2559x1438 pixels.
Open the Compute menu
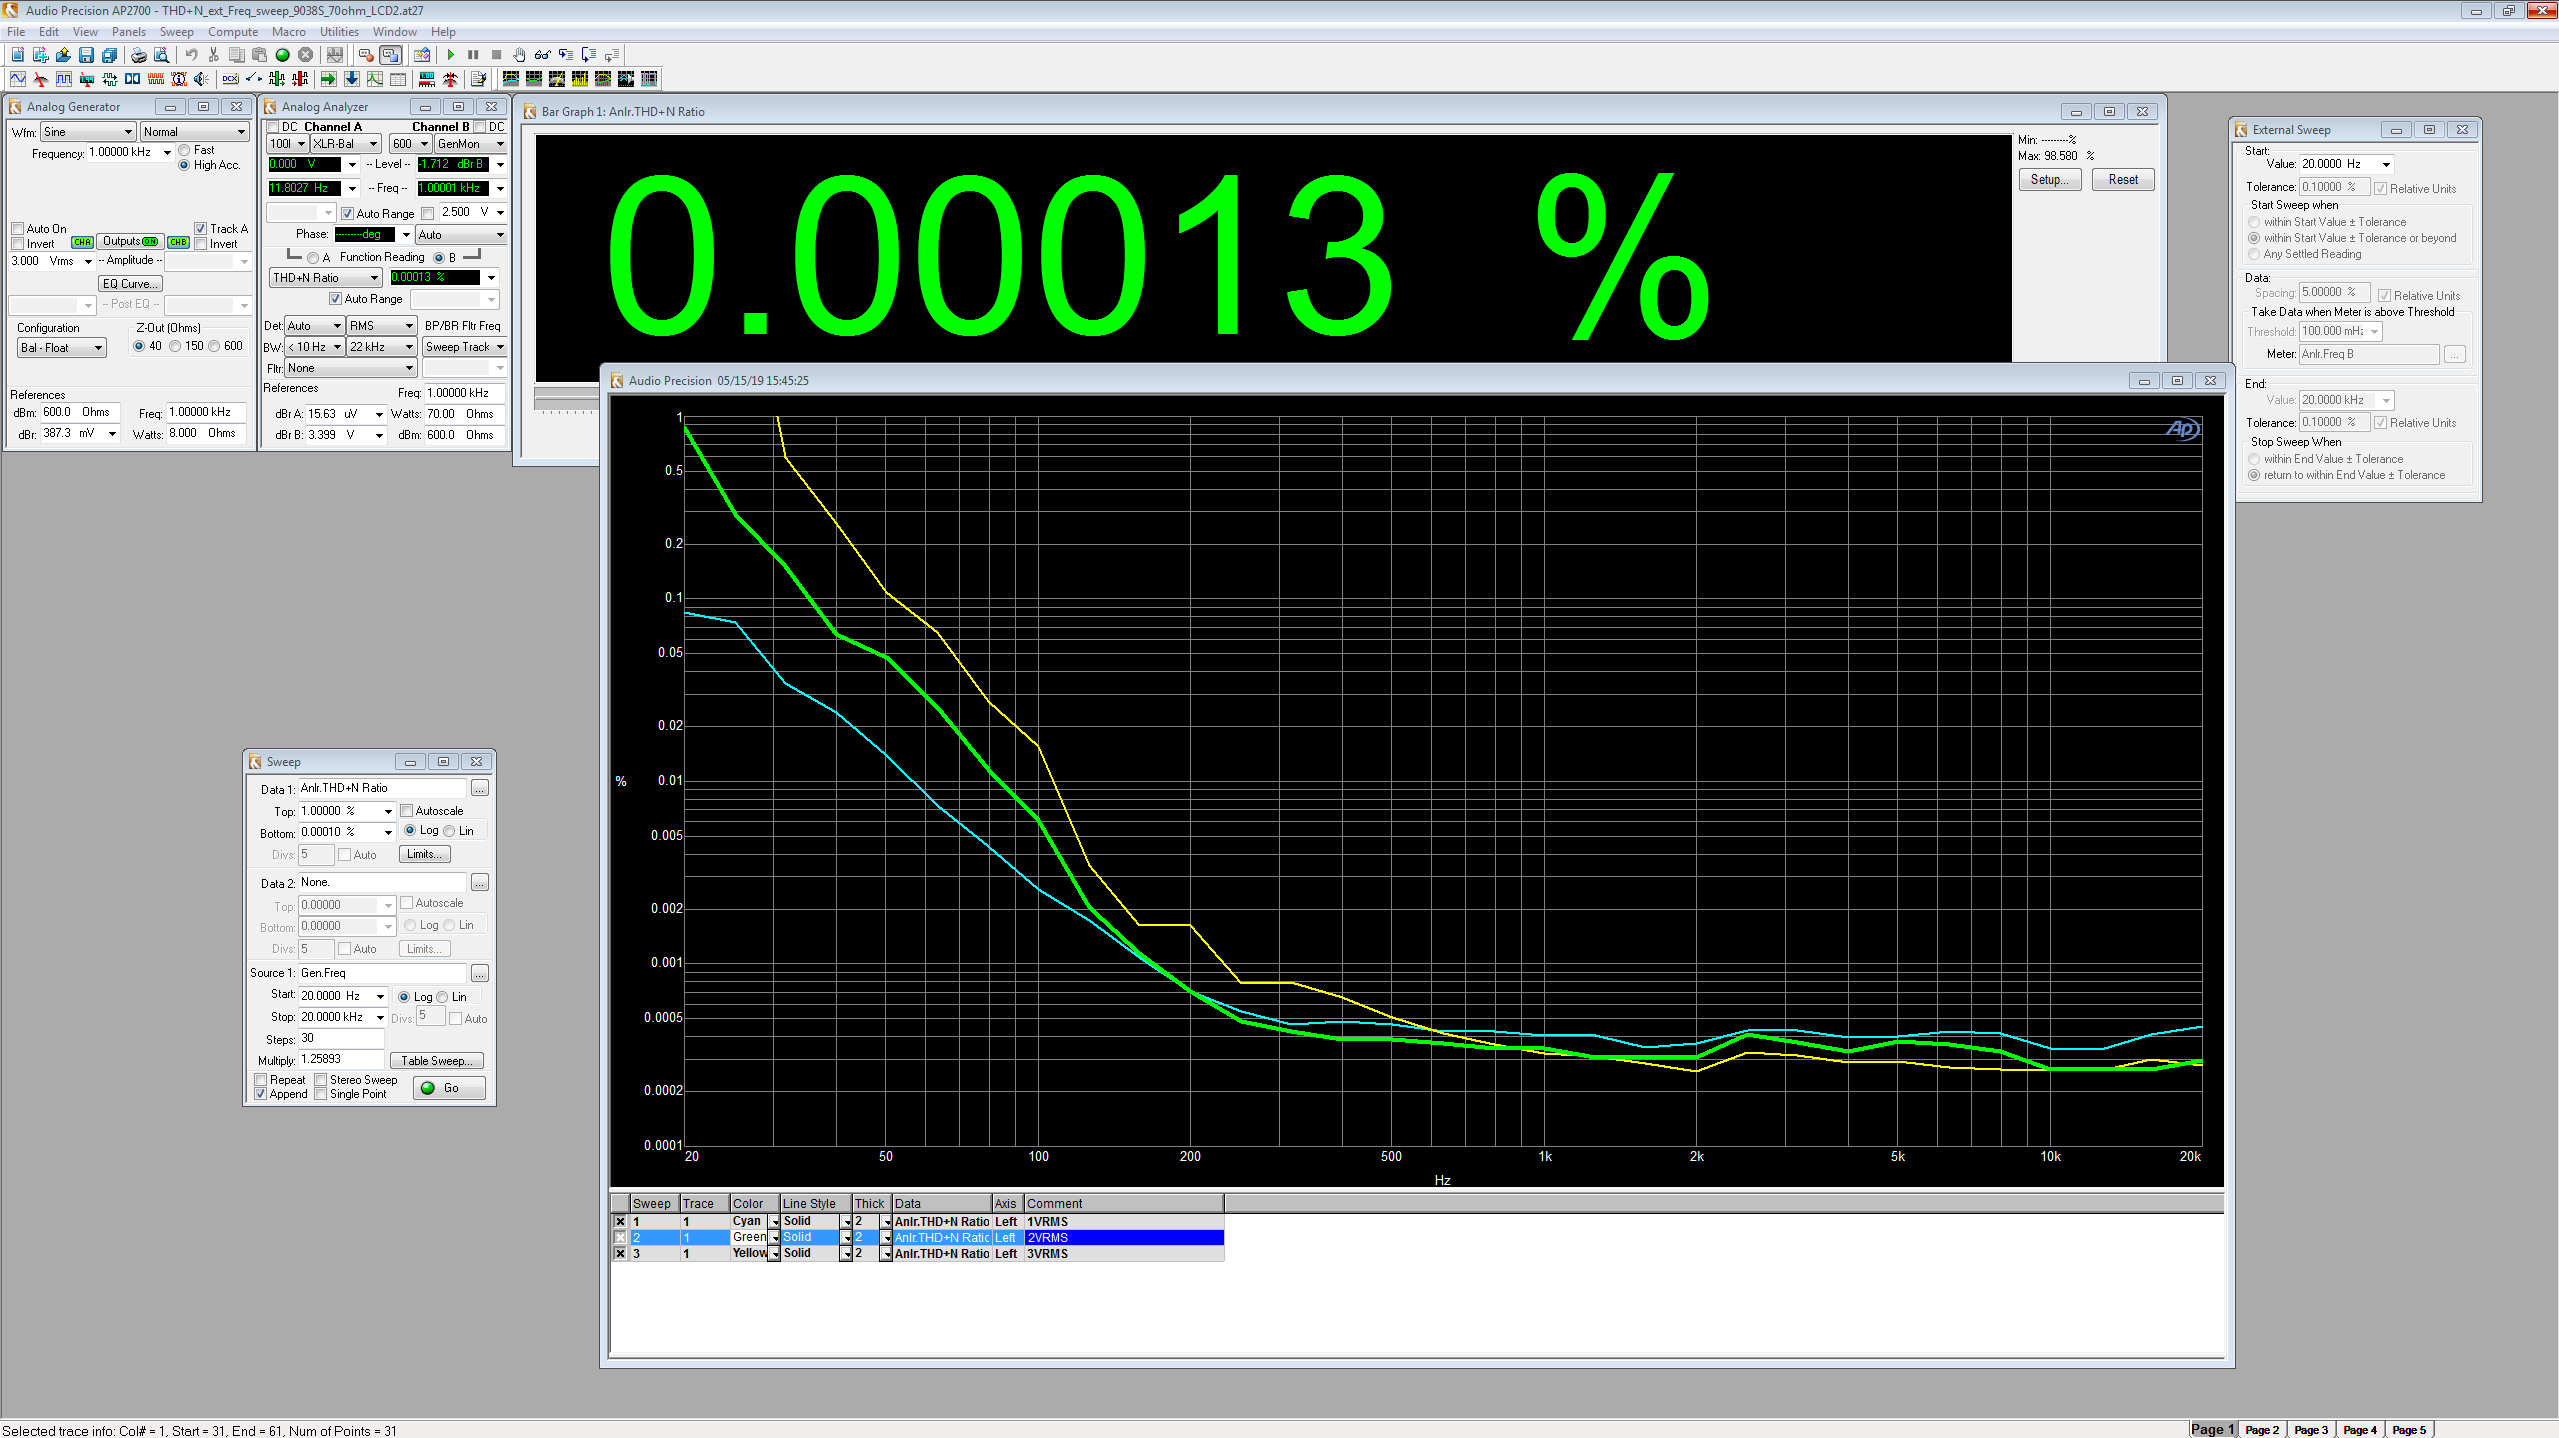[233, 32]
